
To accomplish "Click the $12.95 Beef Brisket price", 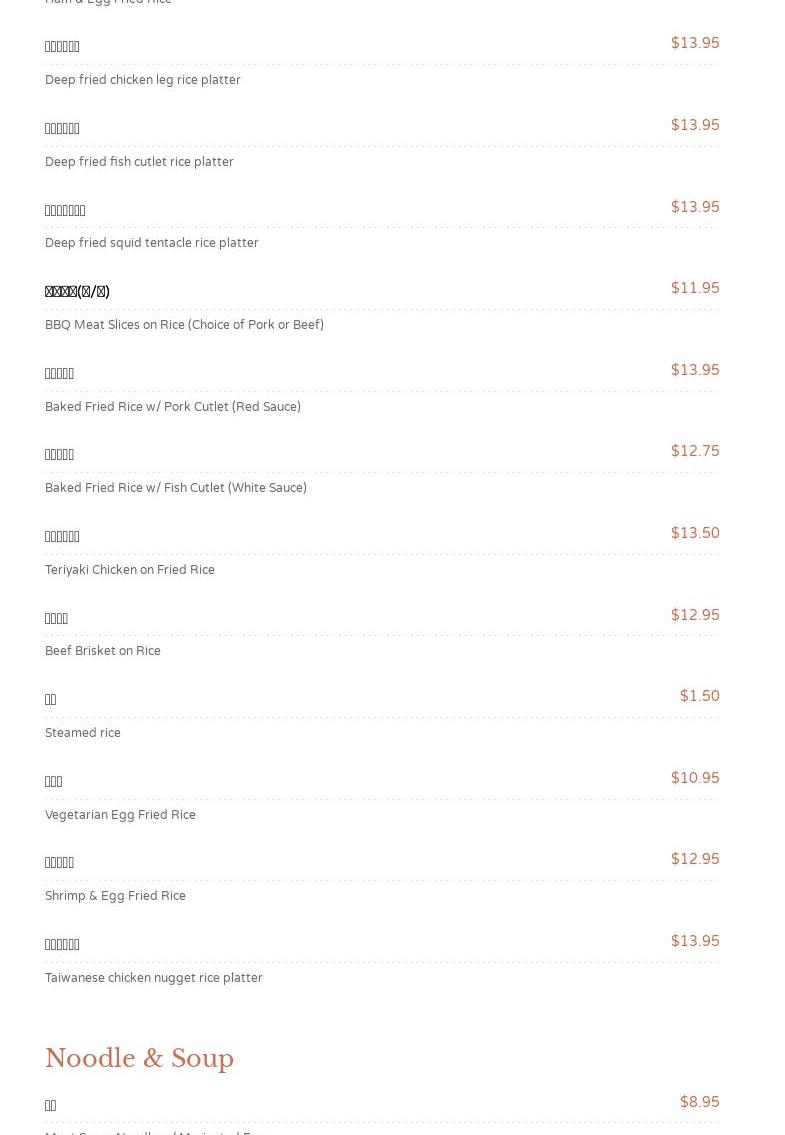I will (694, 615).
